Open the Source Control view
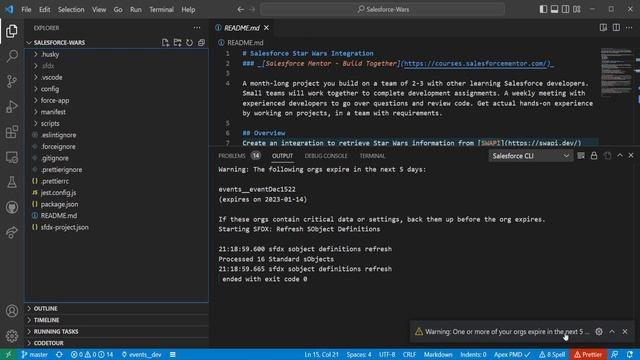Viewport: 640px width, 360px height. pyautogui.click(x=12, y=81)
